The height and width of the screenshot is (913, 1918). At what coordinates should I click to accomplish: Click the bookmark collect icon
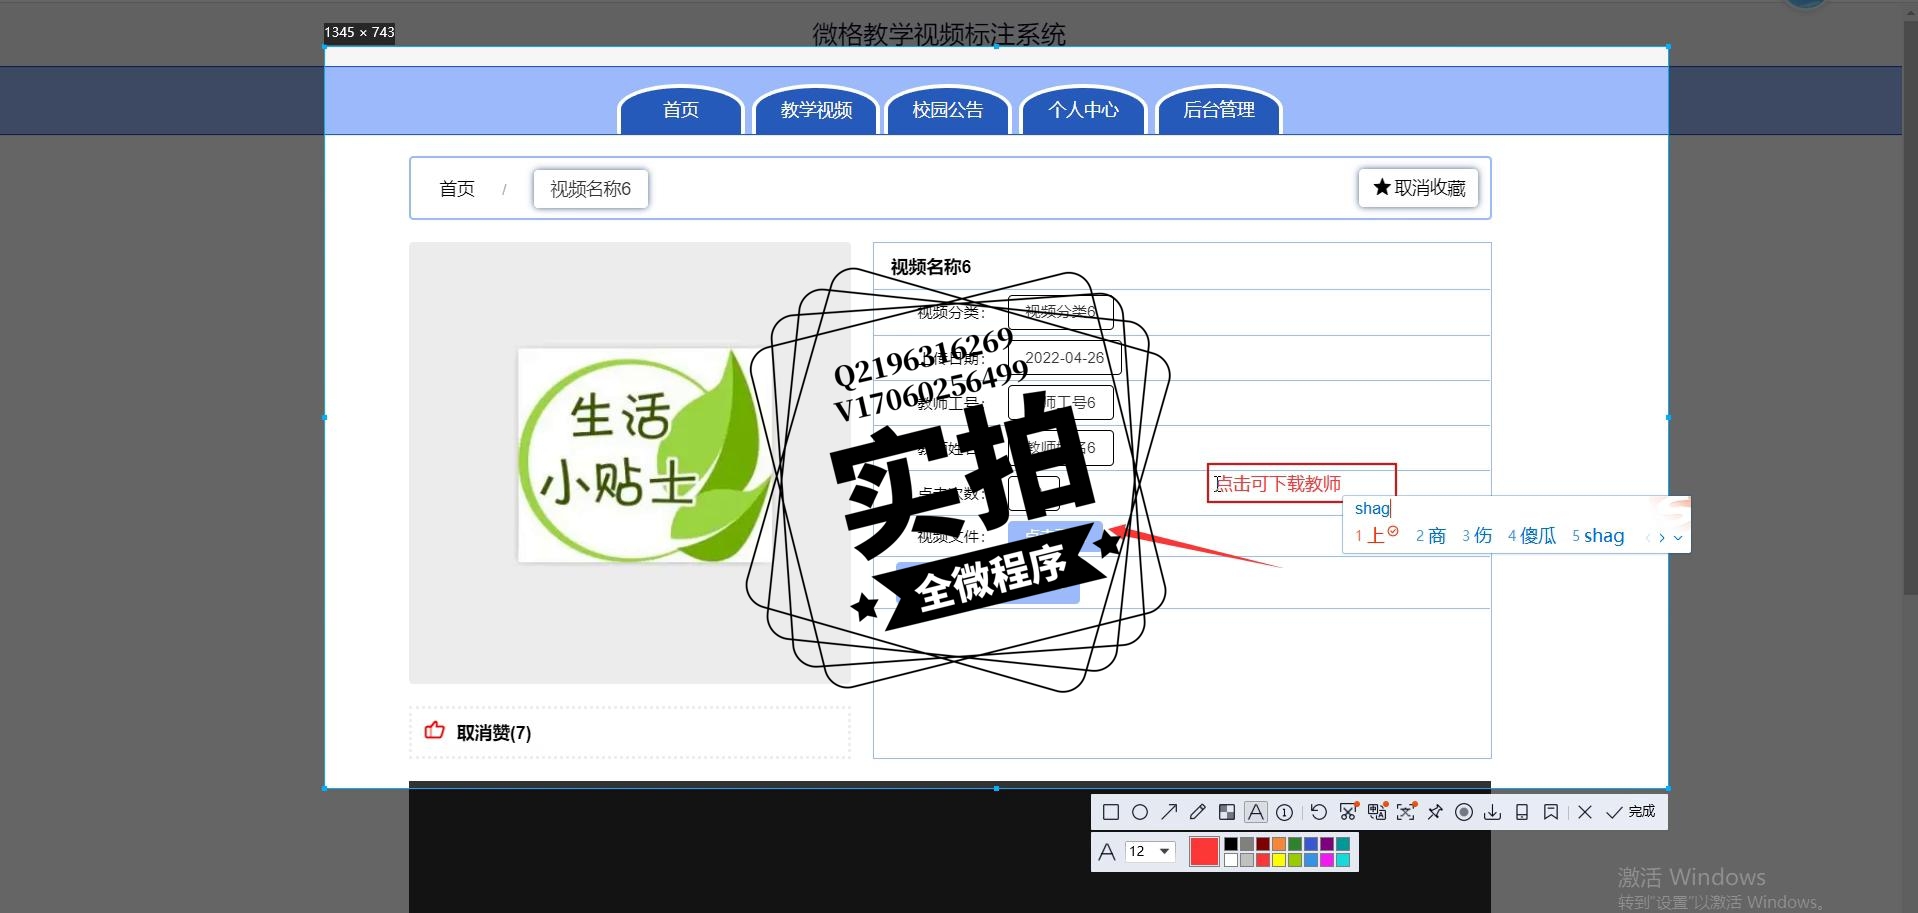1551,812
